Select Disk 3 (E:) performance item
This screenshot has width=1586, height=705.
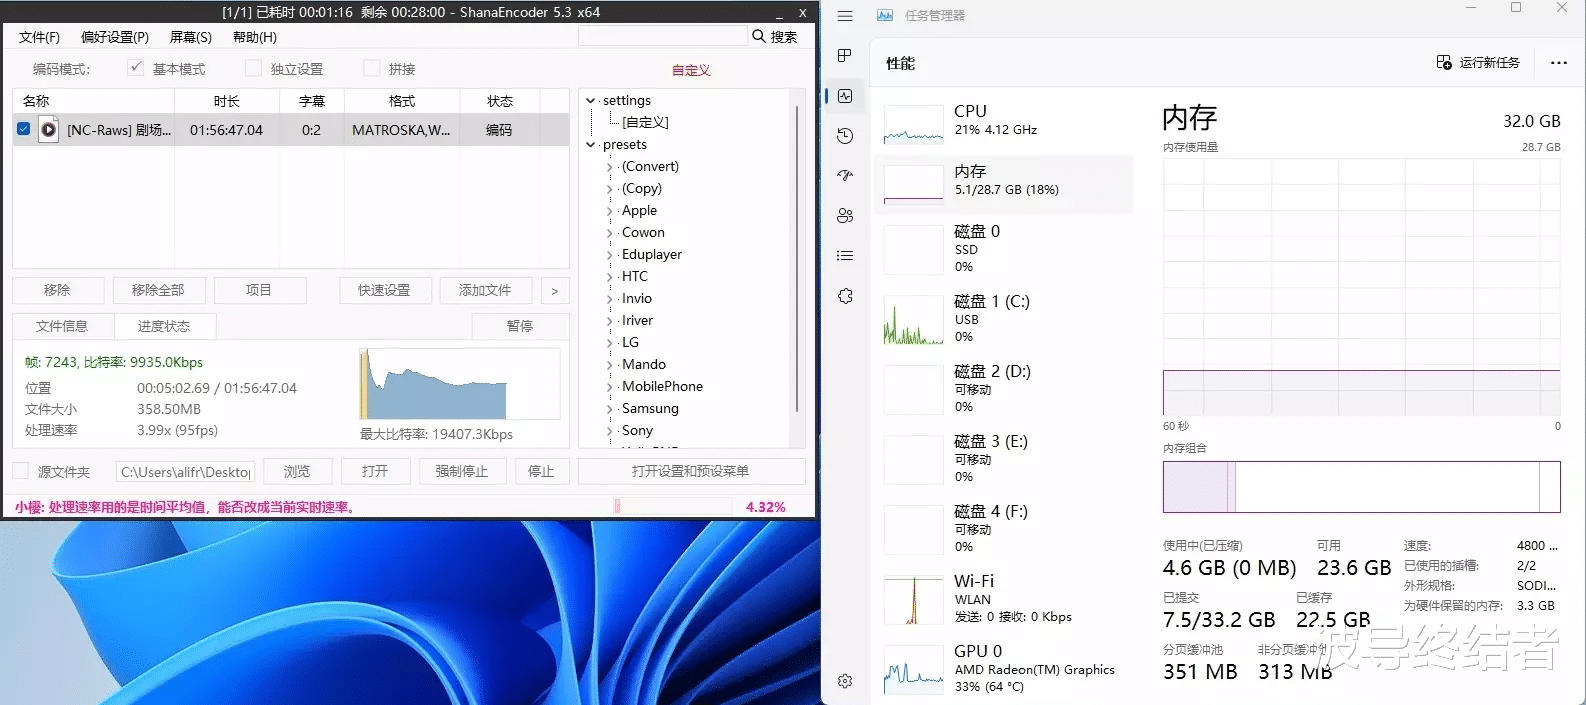(x=1003, y=458)
